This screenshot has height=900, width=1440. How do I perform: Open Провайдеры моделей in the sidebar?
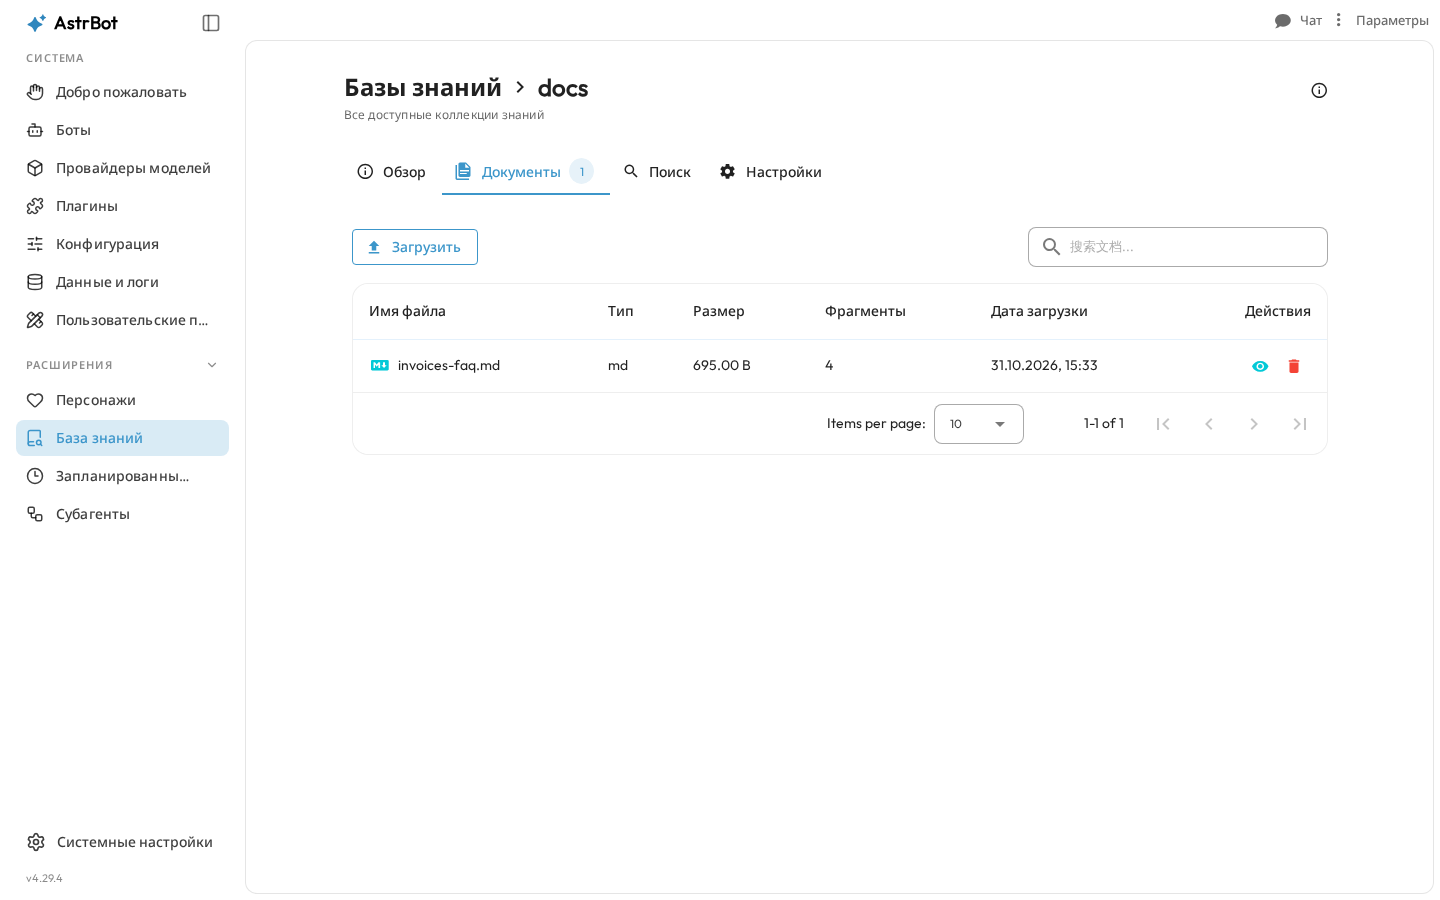click(x=122, y=168)
